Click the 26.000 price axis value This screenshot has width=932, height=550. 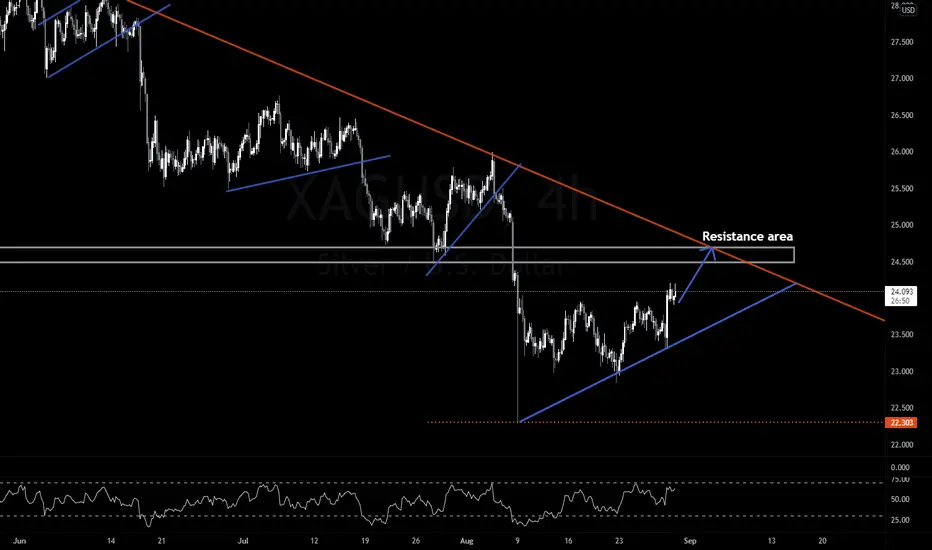902,152
